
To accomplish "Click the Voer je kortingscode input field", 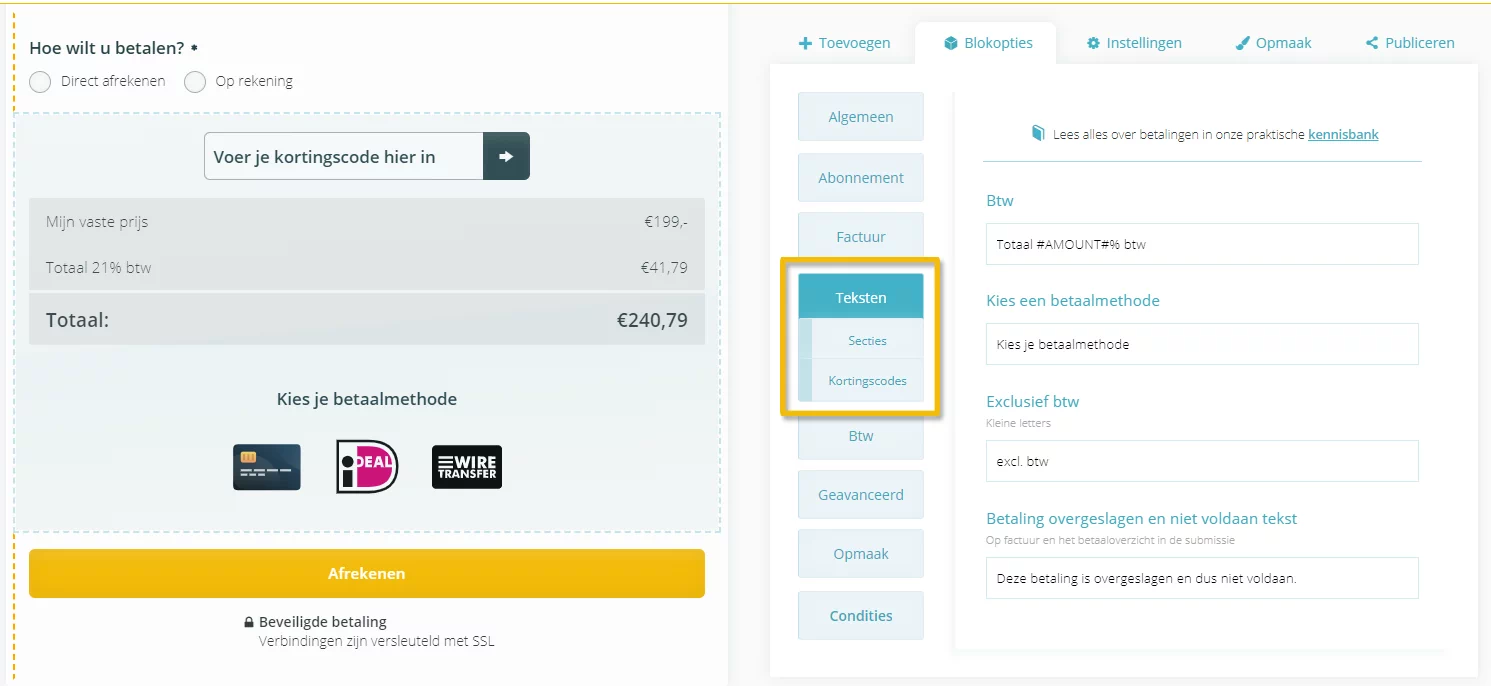I will coord(344,157).
